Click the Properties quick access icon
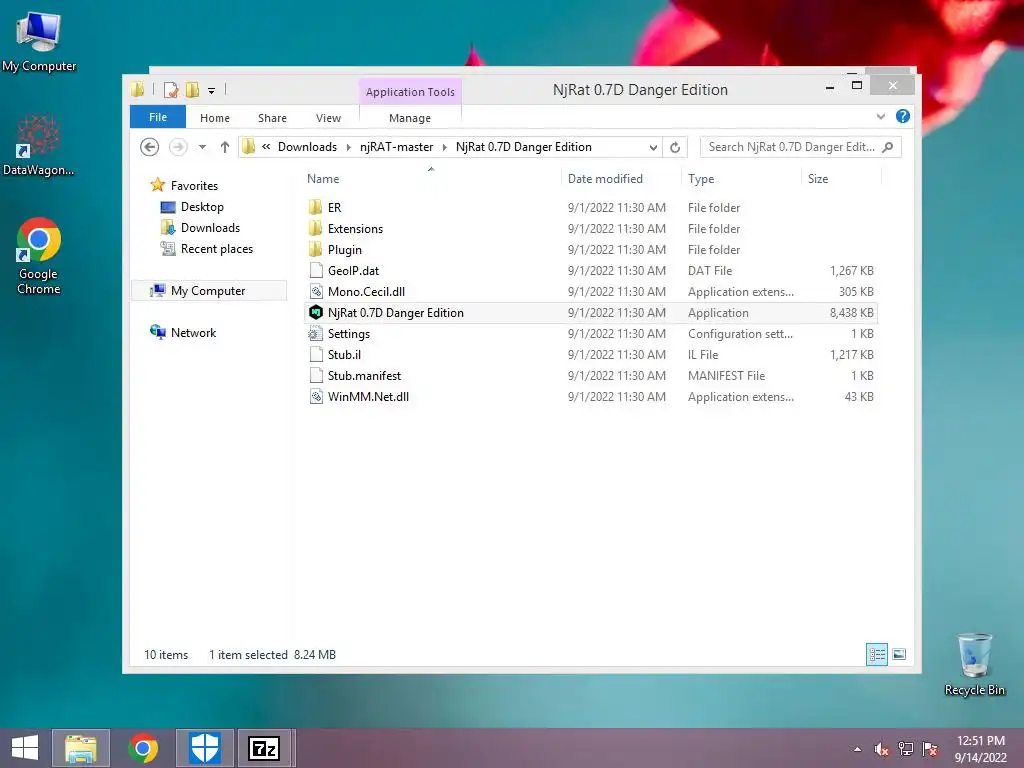The width and height of the screenshot is (1024, 768). pyautogui.click(x=171, y=90)
